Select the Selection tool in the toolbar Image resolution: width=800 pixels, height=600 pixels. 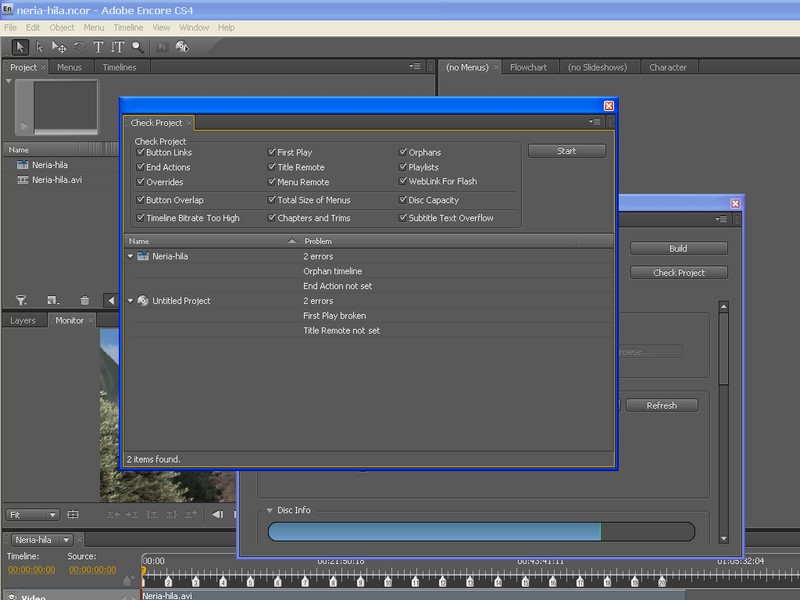(x=20, y=46)
